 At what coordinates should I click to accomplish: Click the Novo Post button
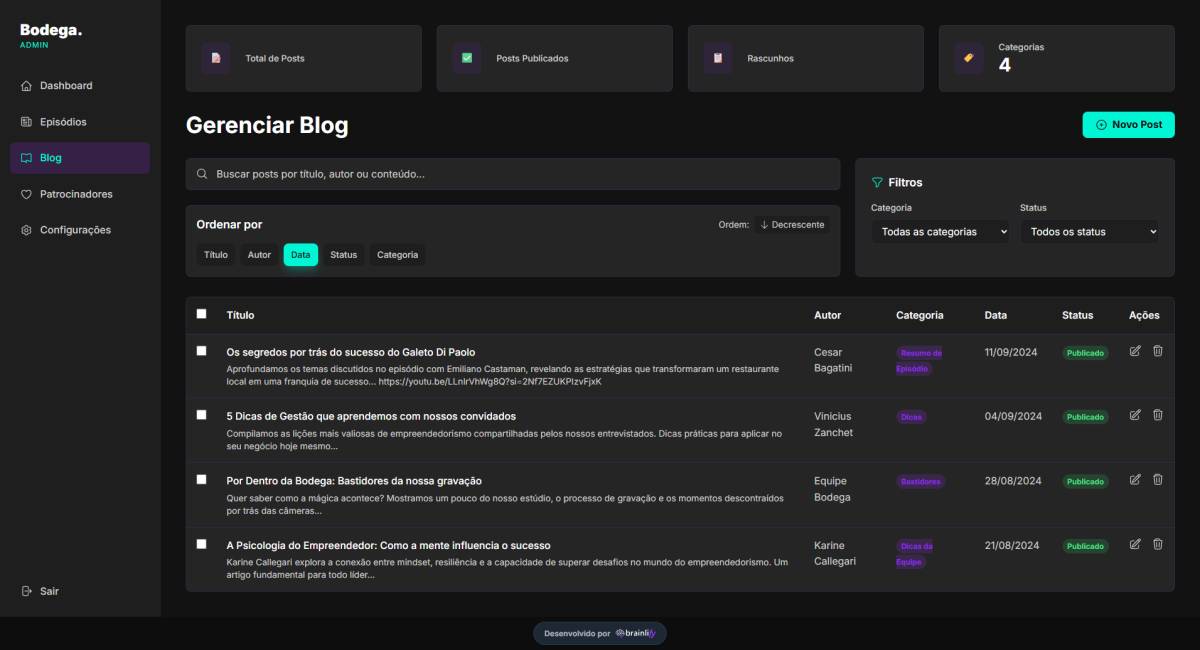click(1128, 125)
